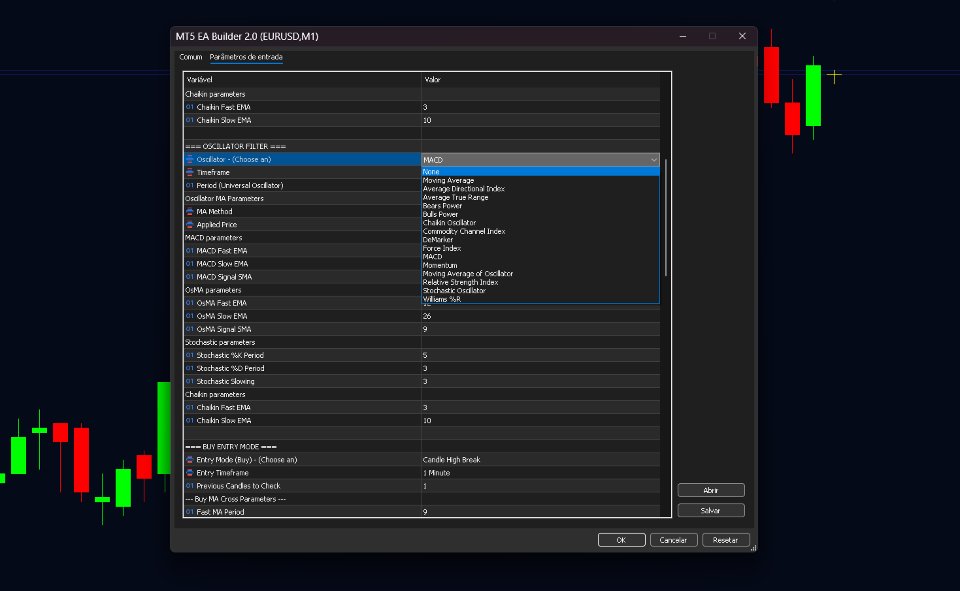Select the Bears Power option

(x=540, y=206)
